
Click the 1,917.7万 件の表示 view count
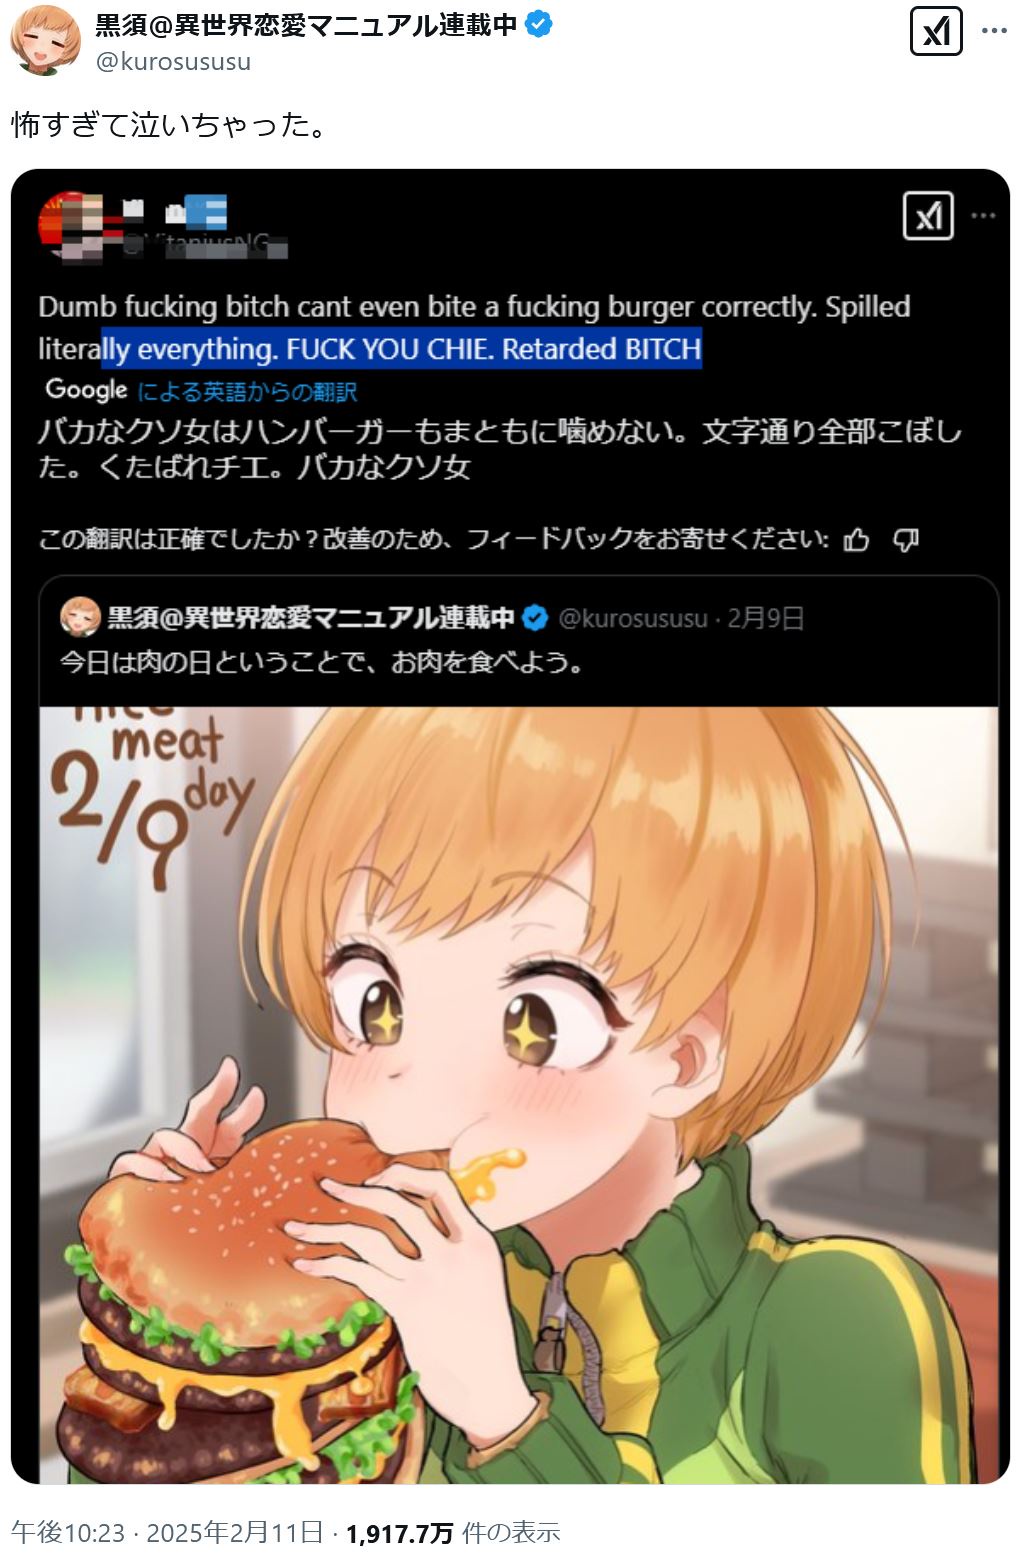pyautogui.click(x=453, y=1532)
